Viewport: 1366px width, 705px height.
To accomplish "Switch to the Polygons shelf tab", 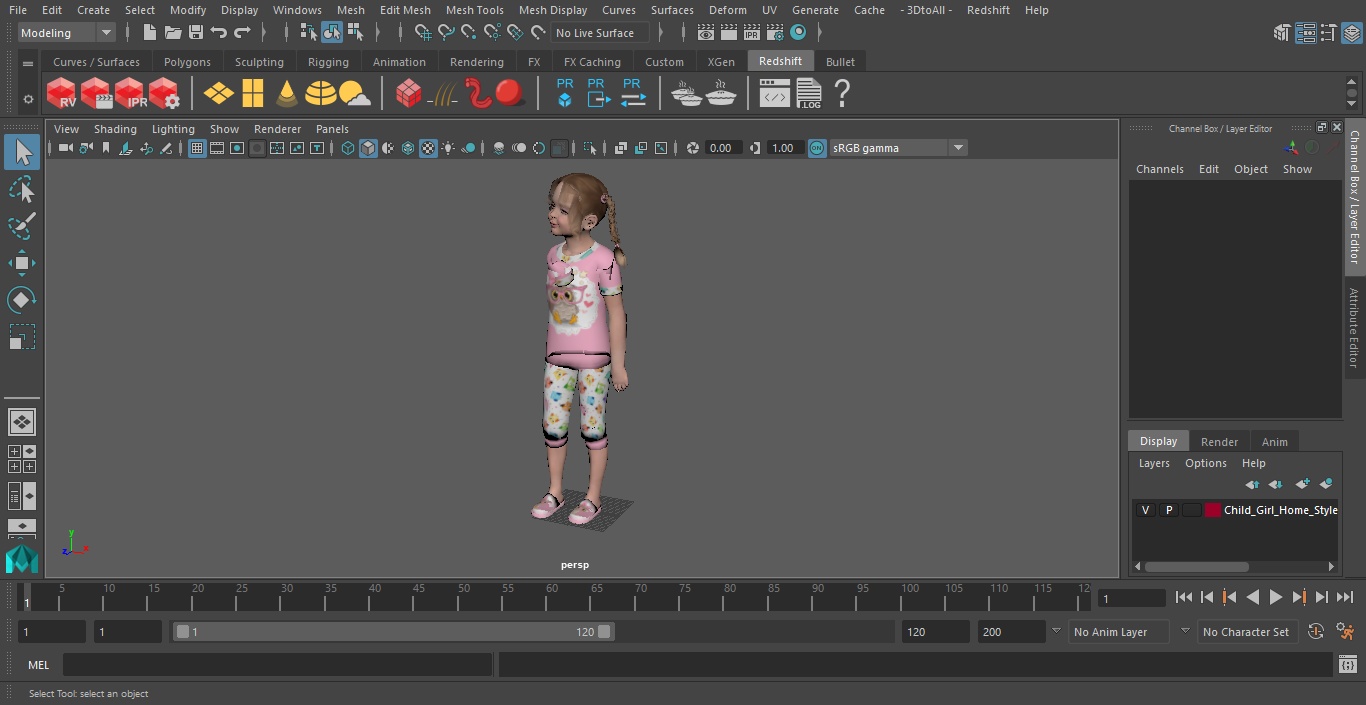I will pos(187,62).
